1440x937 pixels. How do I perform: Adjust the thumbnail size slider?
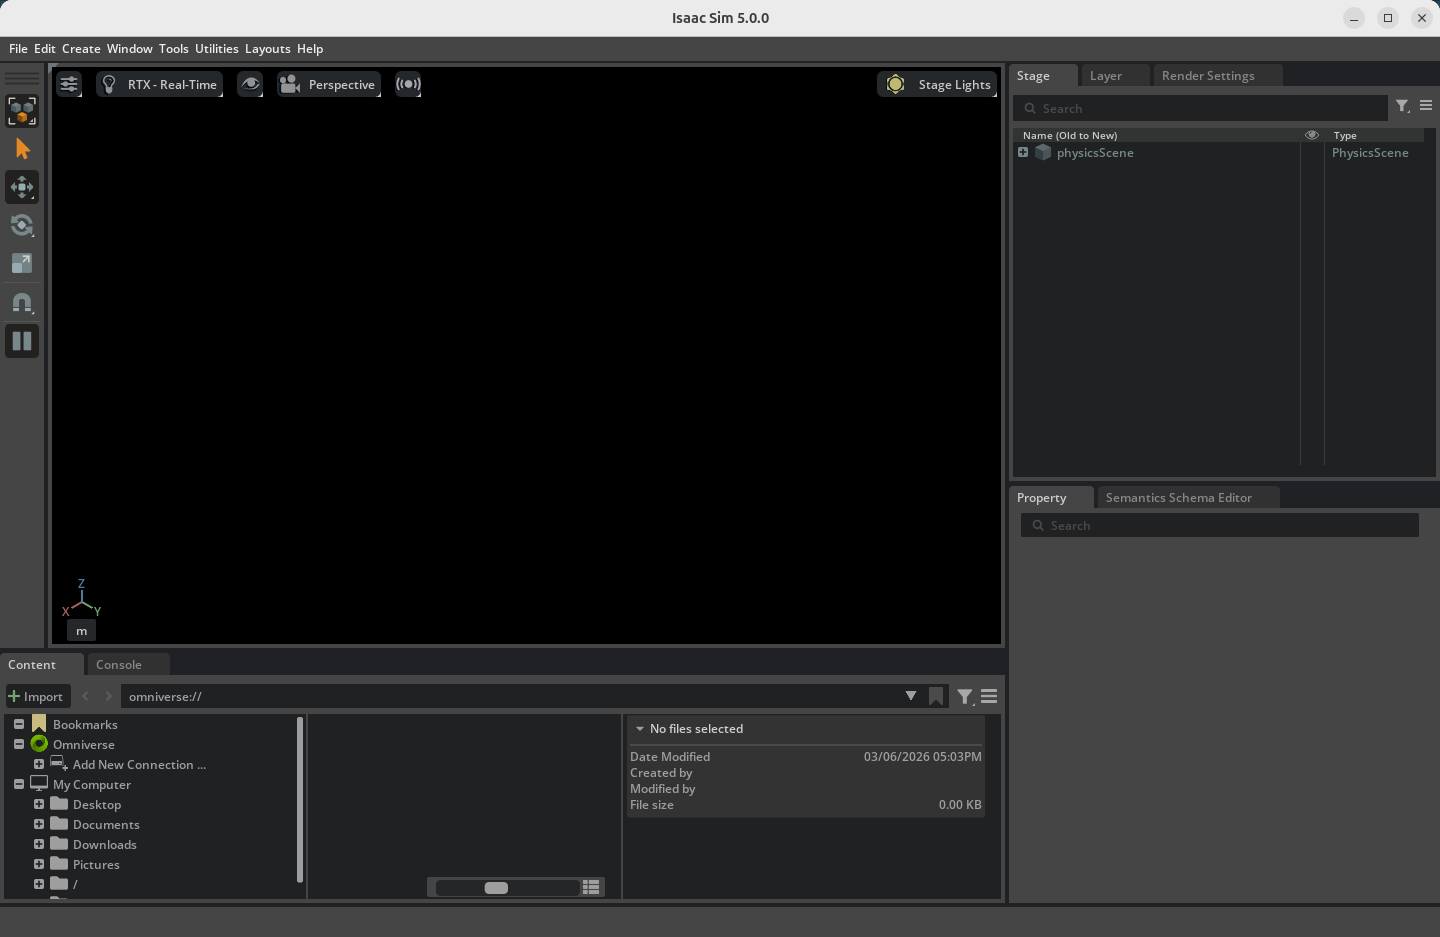point(508,888)
